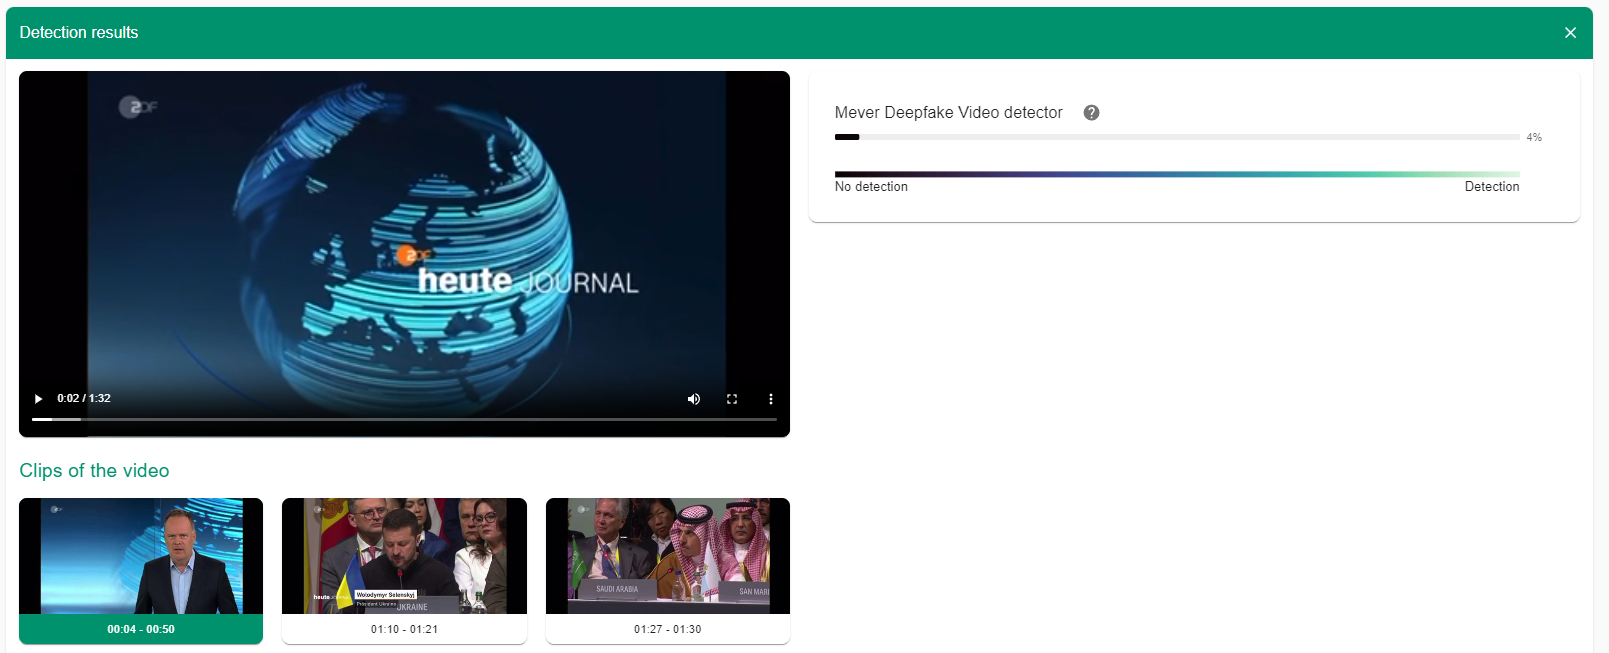The width and height of the screenshot is (1609, 653).
Task: Select clip 01:10 - 01:21 thumbnail
Action: (404, 556)
